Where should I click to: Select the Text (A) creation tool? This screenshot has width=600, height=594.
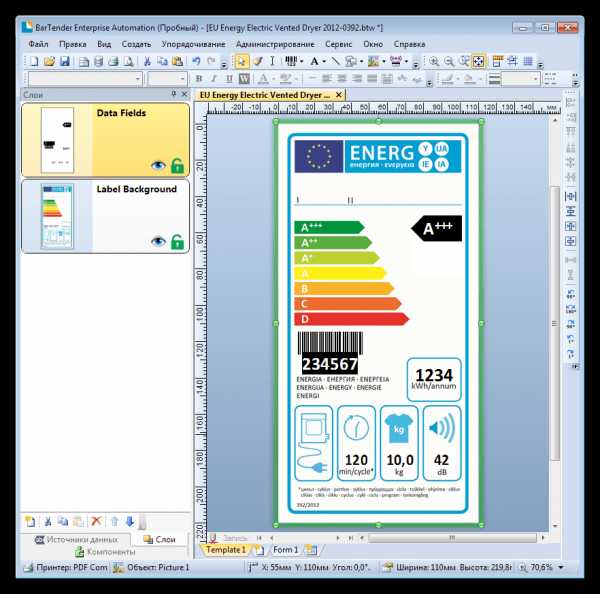tap(314, 61)
